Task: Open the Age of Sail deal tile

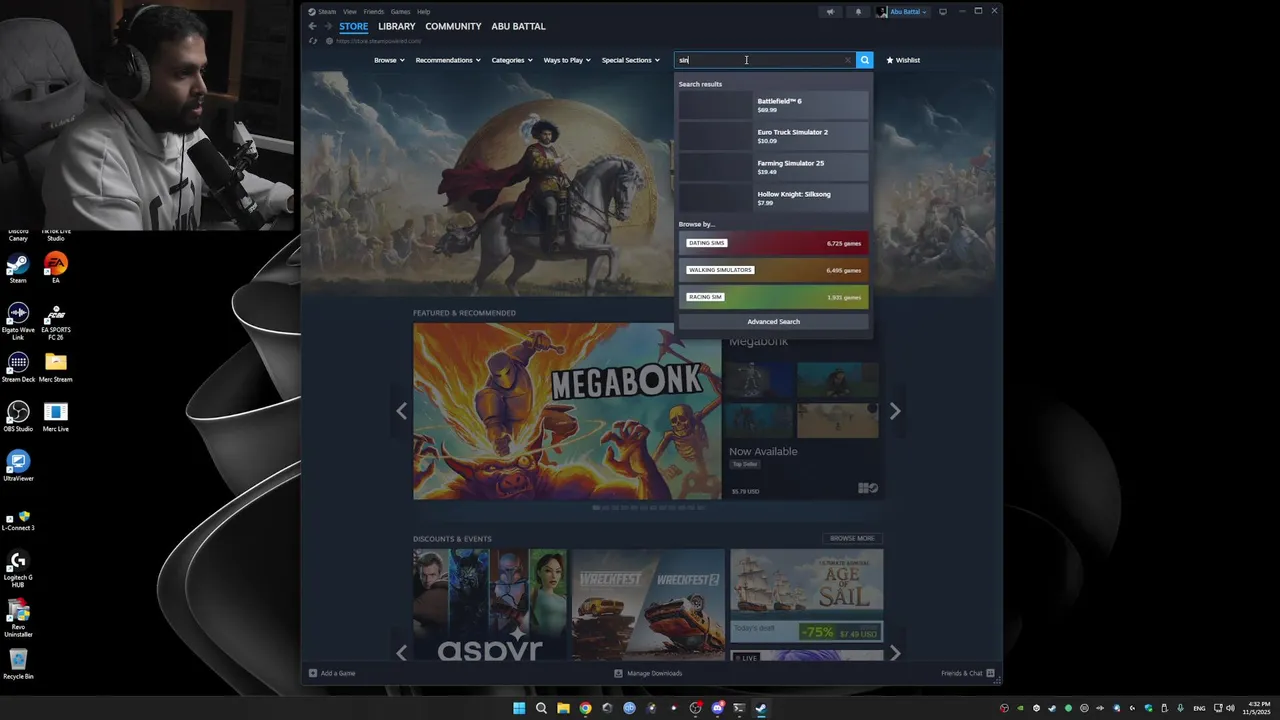Action: (807, 595)
